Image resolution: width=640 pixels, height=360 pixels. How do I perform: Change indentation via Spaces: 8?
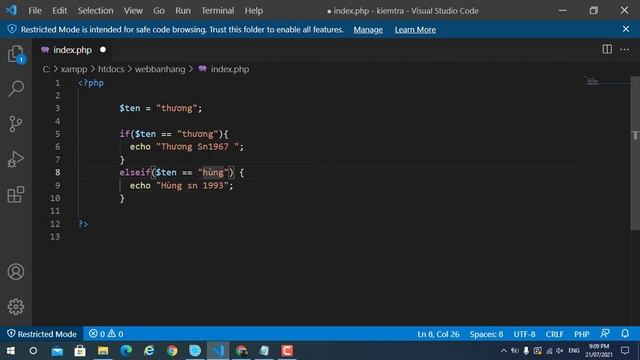[486, 334]
